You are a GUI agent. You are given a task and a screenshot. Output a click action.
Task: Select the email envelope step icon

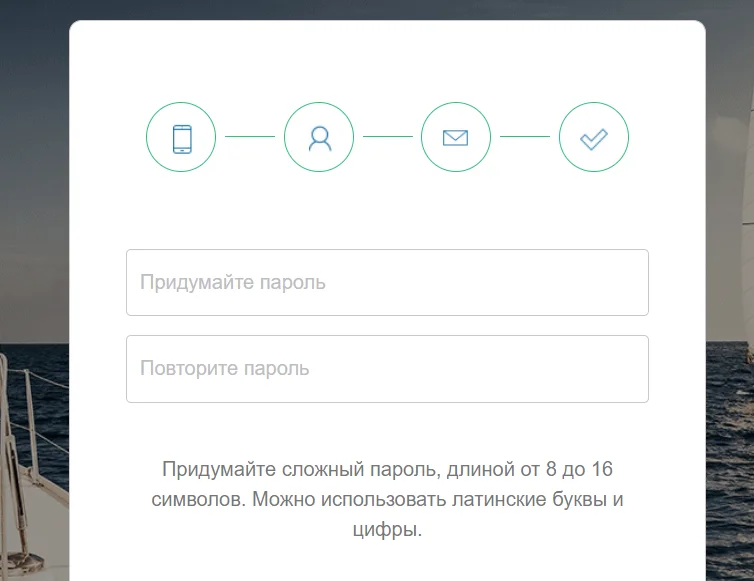click(456, 137)
